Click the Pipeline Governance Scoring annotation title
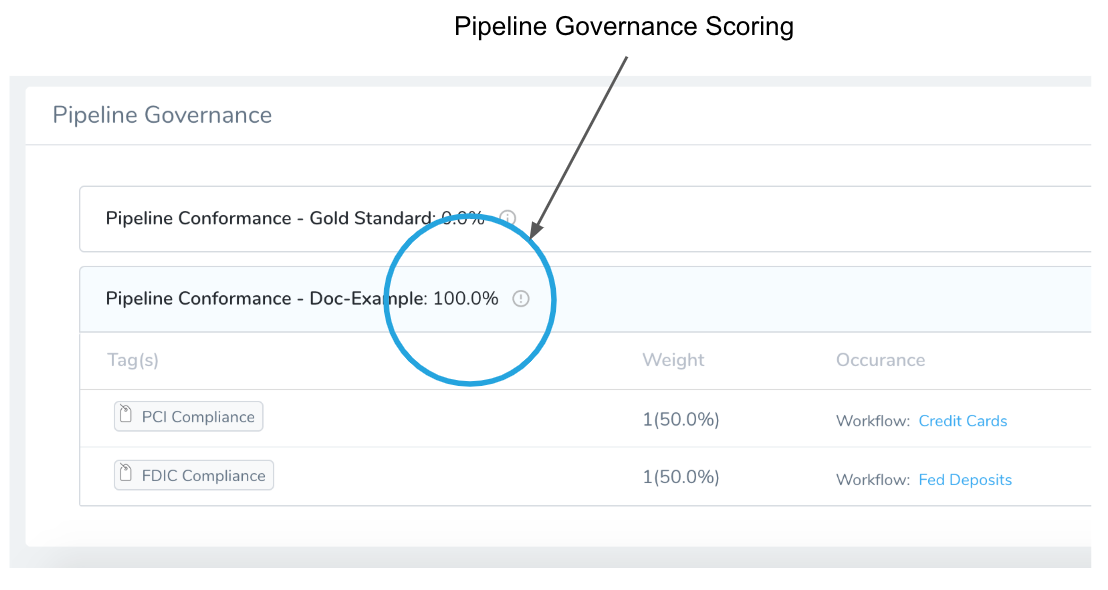The width and height of the screenshot is (1108, 590). tap(624, 27)
